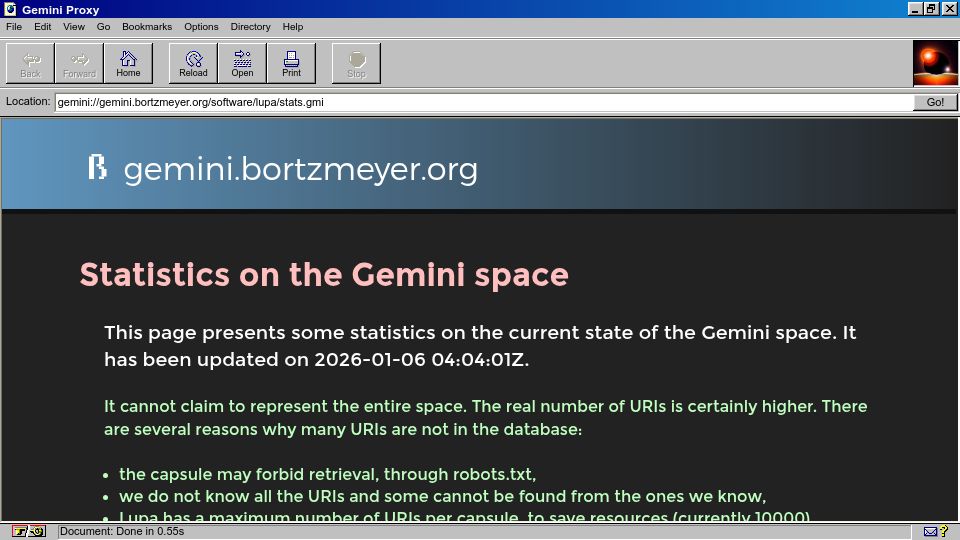Open the Directory menu
Image resolution: width=960 pixels, height=540 pixels.
coord(250,27)
